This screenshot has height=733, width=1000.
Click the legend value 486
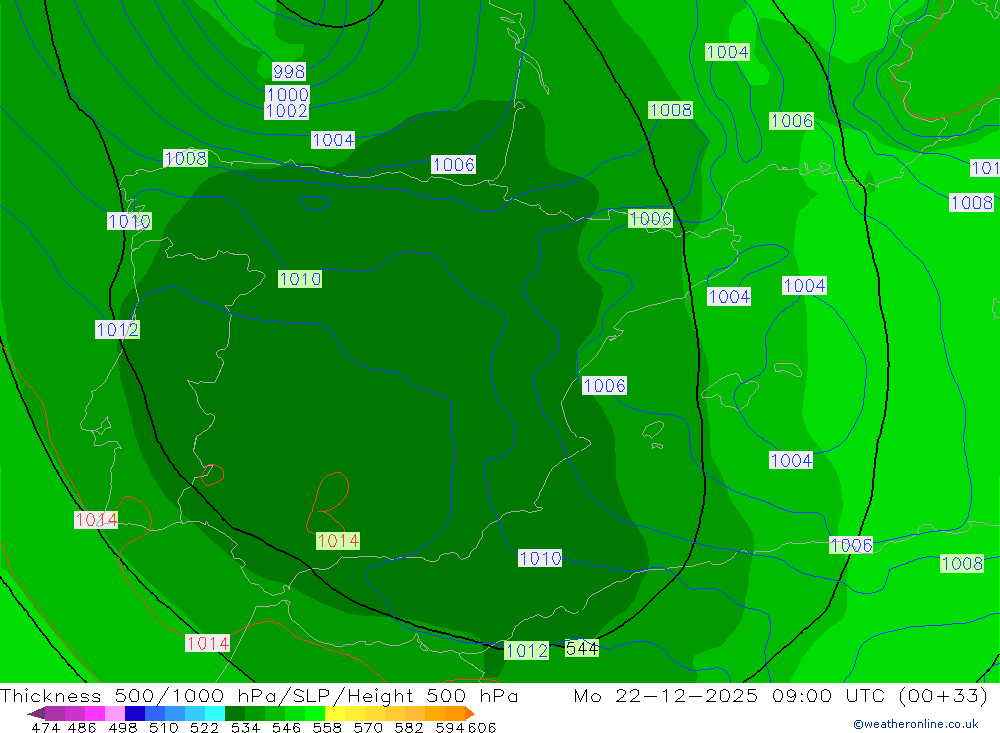(x=82, y=728)
